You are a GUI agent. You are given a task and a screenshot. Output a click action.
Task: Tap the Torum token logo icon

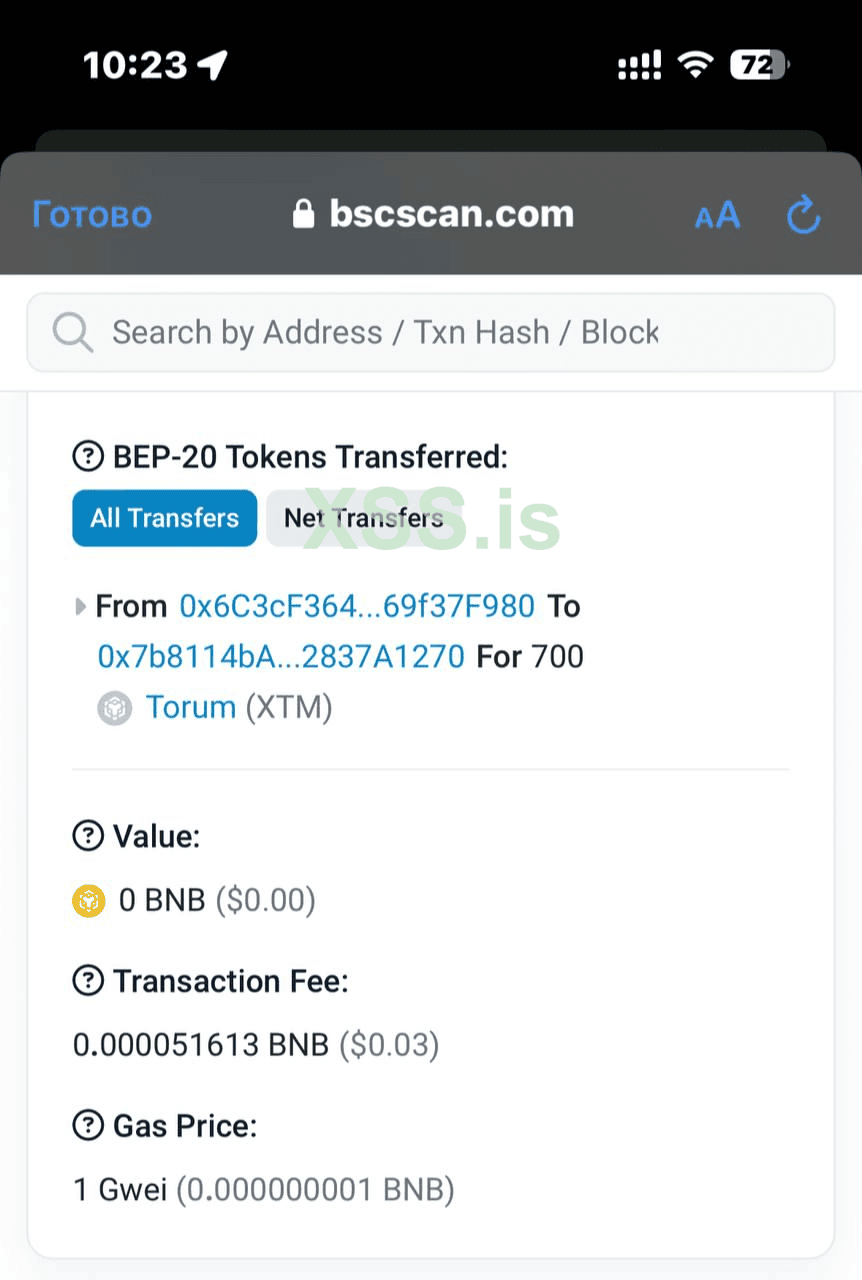click(115, 708)
